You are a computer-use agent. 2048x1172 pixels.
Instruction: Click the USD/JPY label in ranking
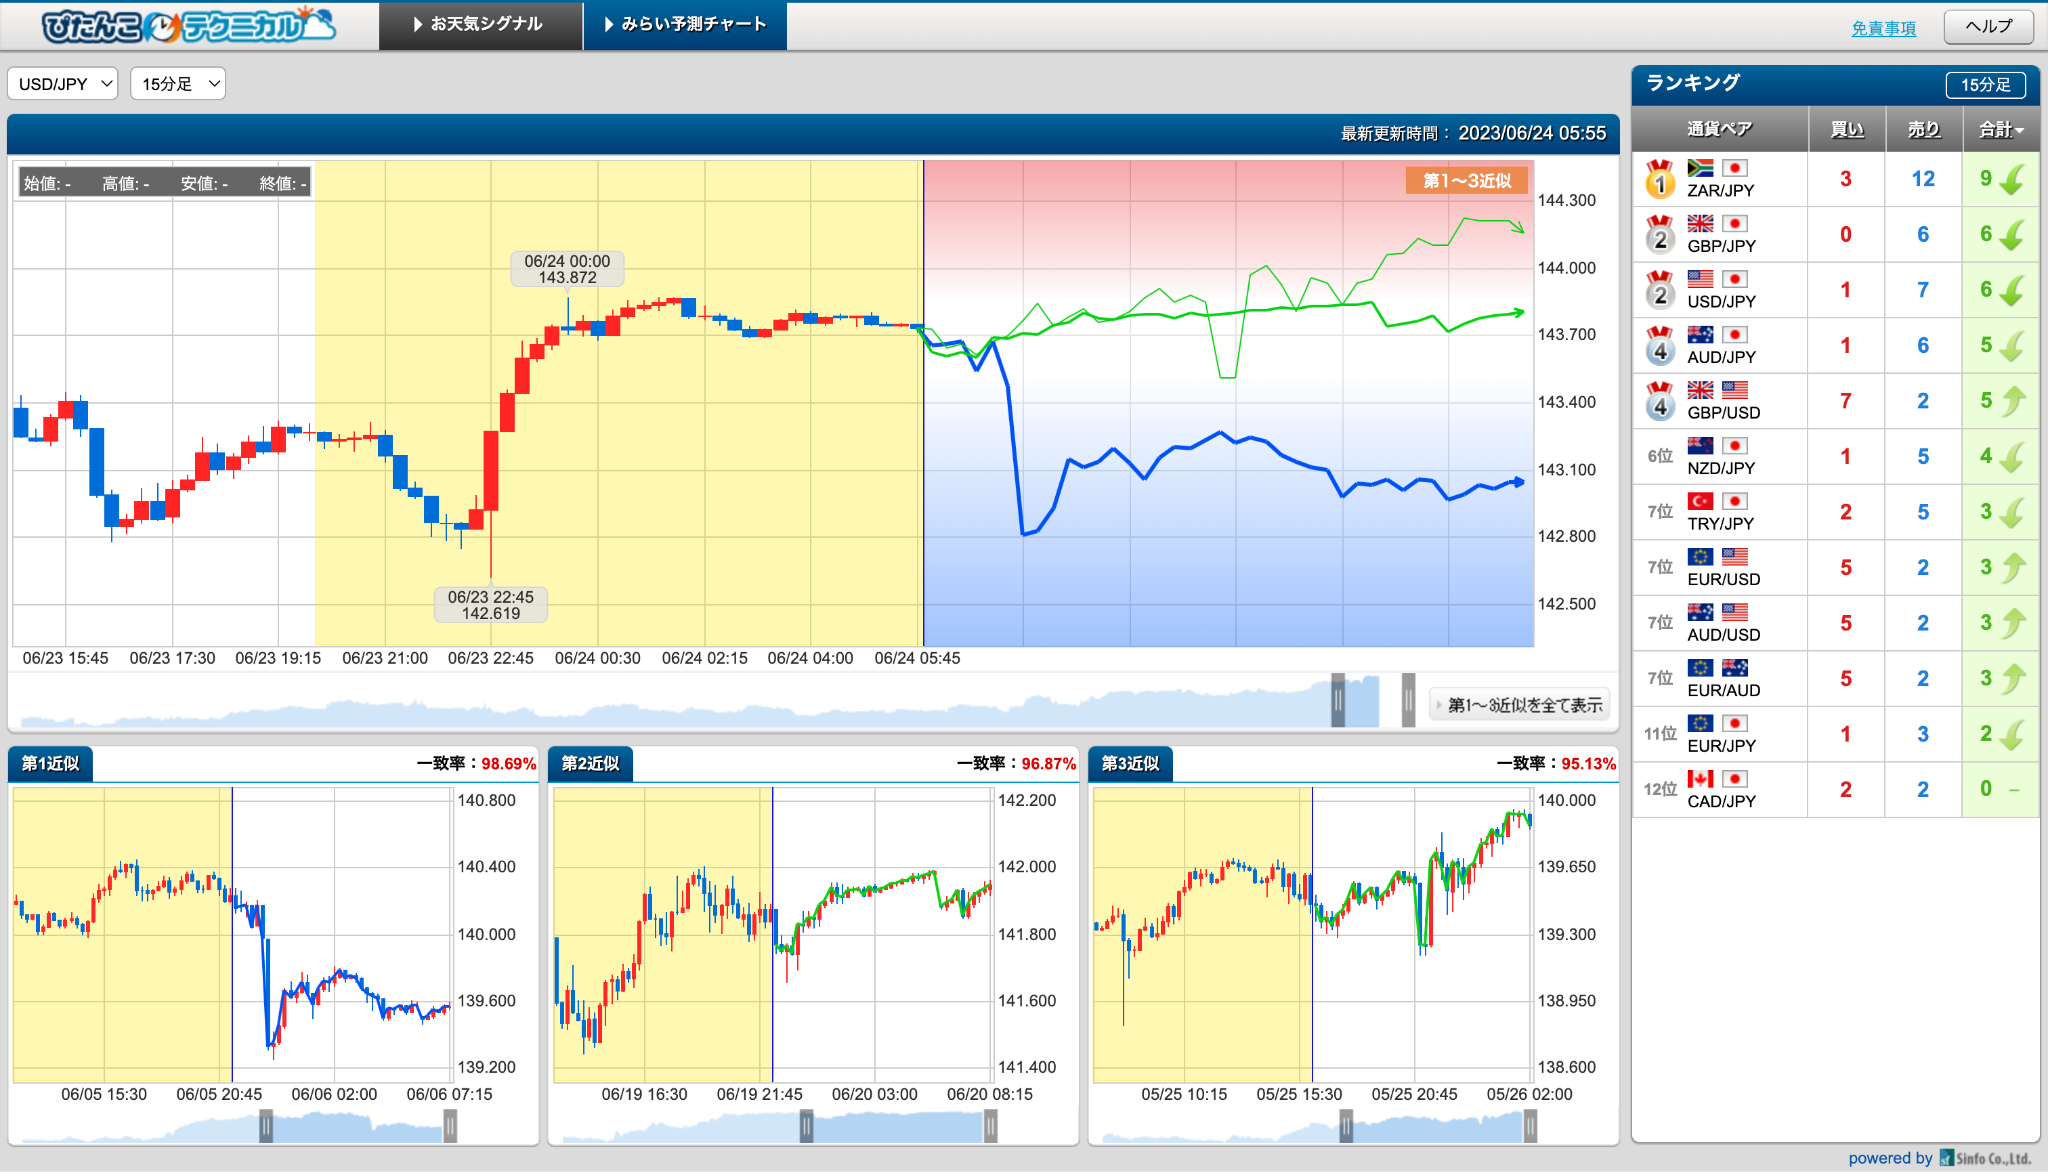1721,301
